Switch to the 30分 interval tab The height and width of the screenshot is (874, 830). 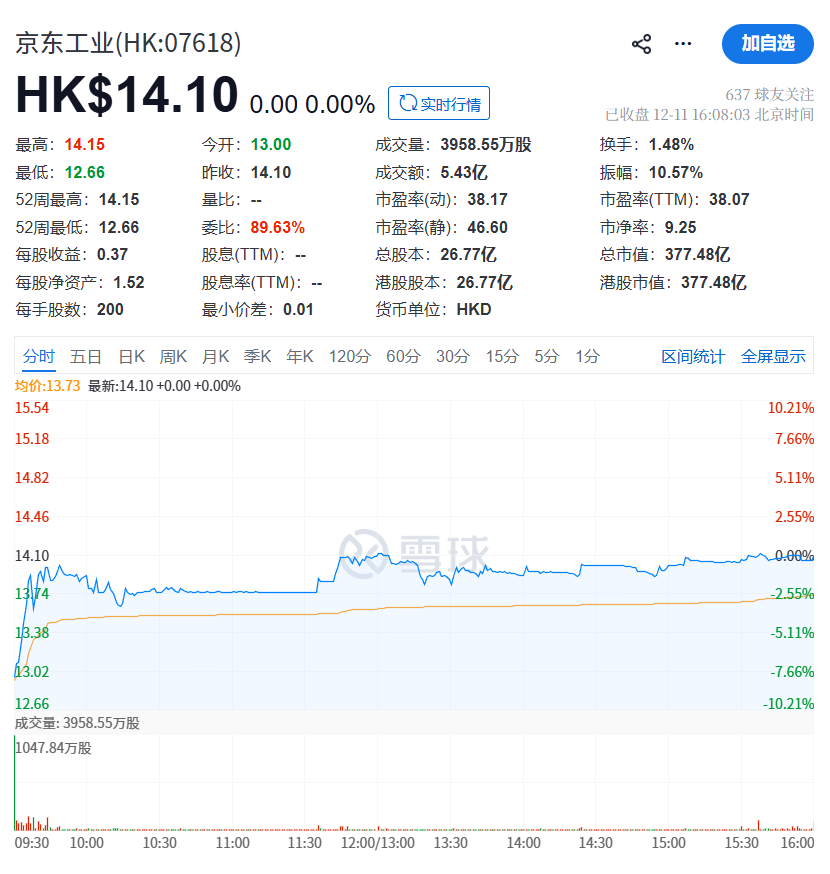(x=453, y=356)
